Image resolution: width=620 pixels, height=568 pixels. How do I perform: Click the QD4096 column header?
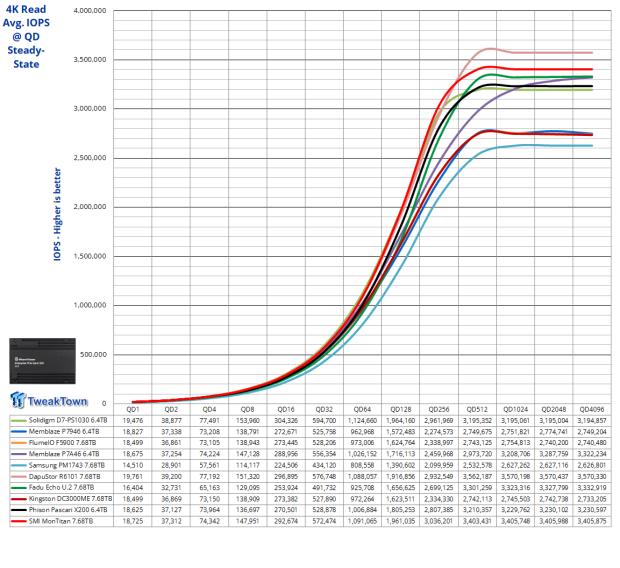[592, 409]
